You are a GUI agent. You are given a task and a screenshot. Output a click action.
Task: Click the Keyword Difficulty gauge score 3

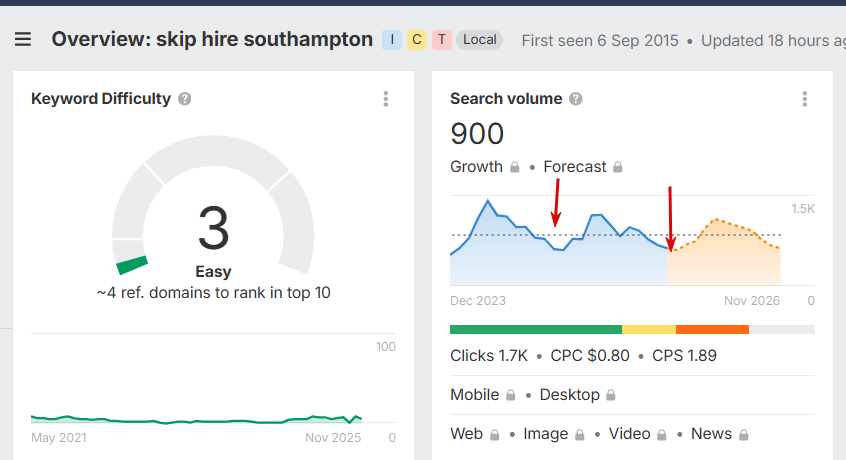[213, 228]
